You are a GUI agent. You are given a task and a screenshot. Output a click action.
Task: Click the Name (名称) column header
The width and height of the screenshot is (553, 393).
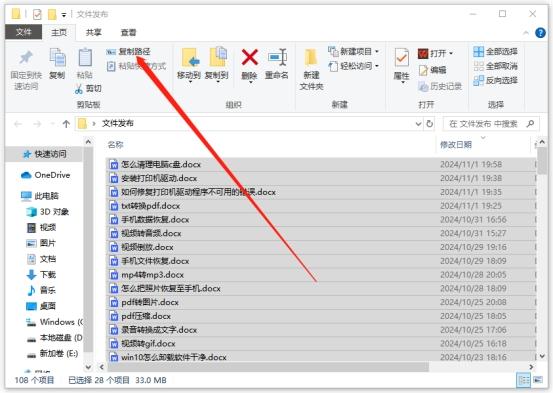click(x=115, y=145)
